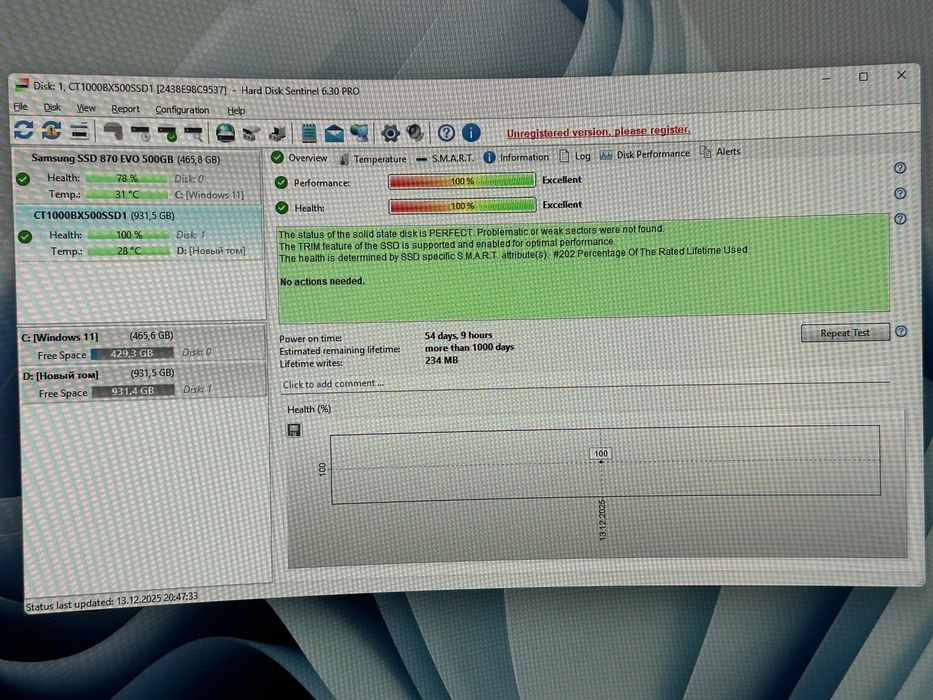Open the View menu

click(x=86, y=108)
